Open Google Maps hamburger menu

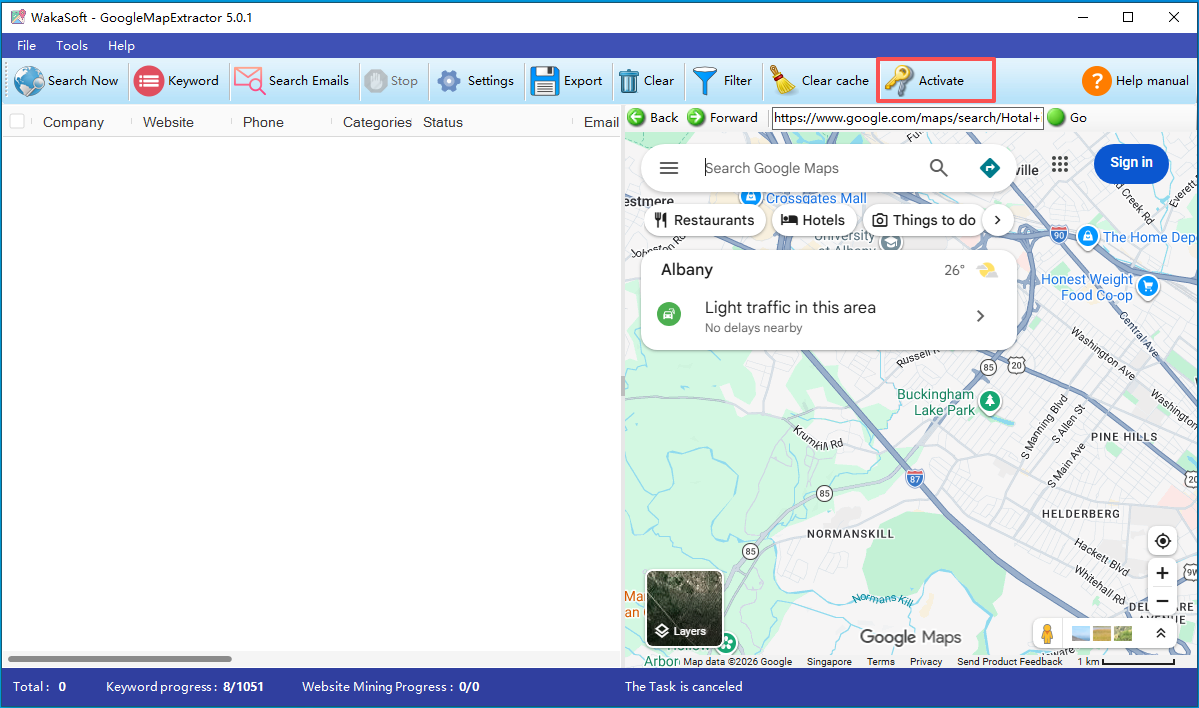coord(669,168)
